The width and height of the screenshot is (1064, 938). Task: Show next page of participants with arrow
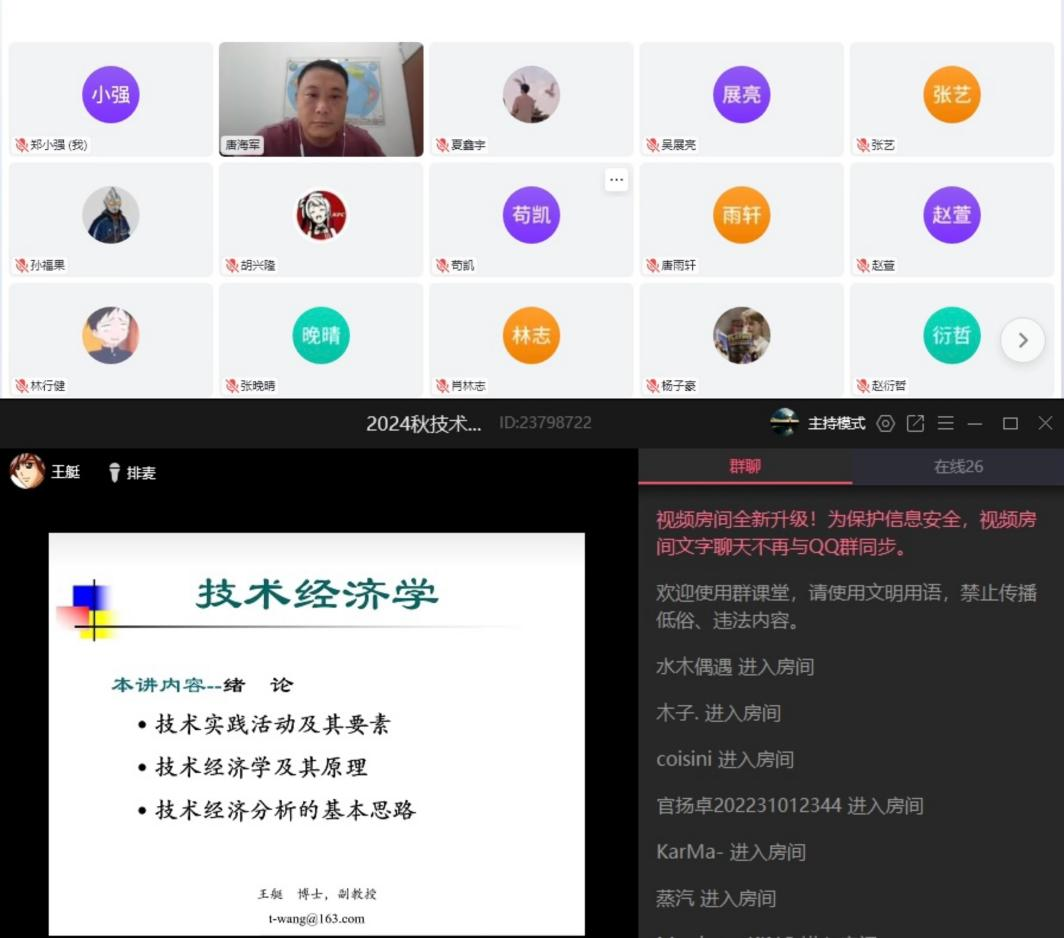point(1022,340)
